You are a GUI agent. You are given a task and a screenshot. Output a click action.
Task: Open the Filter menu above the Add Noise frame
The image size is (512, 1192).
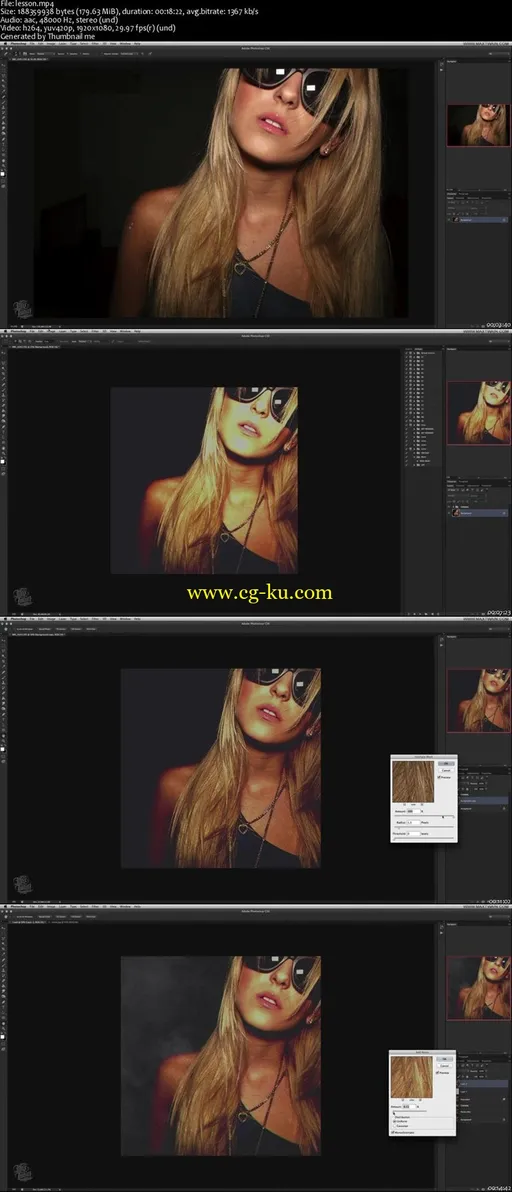pyautogui.click(x=94, y=906)
